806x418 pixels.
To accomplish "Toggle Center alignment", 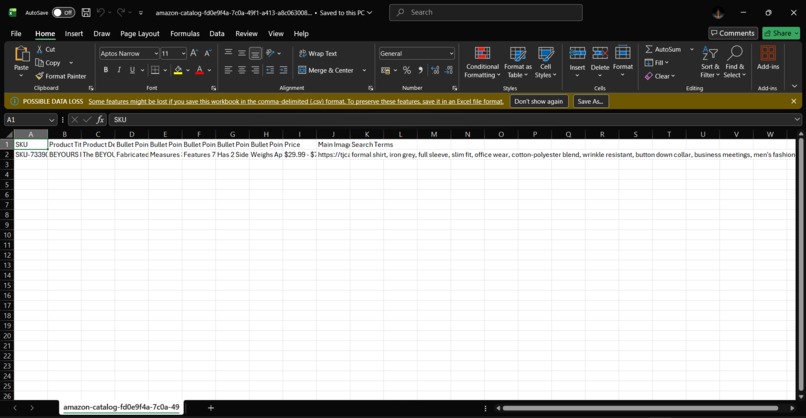I will click(242, 70).
